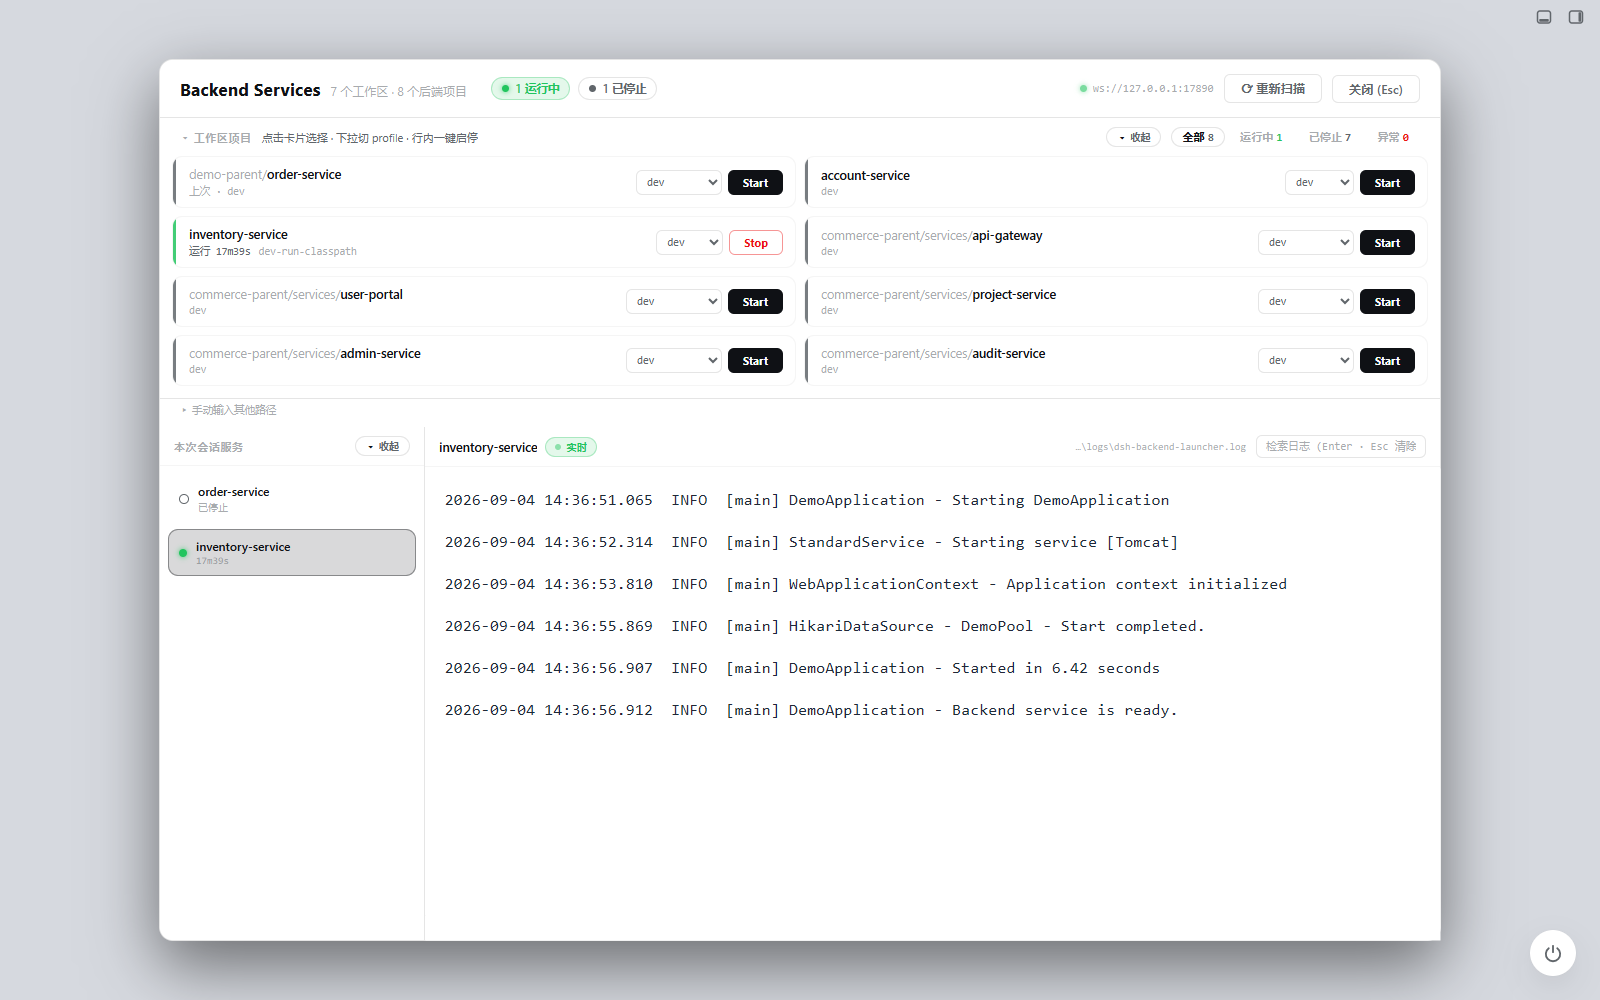The image size is (1600, 1000).
Task: Click log line HikariDataSource Start completed
Action: [x=825, y=626]
